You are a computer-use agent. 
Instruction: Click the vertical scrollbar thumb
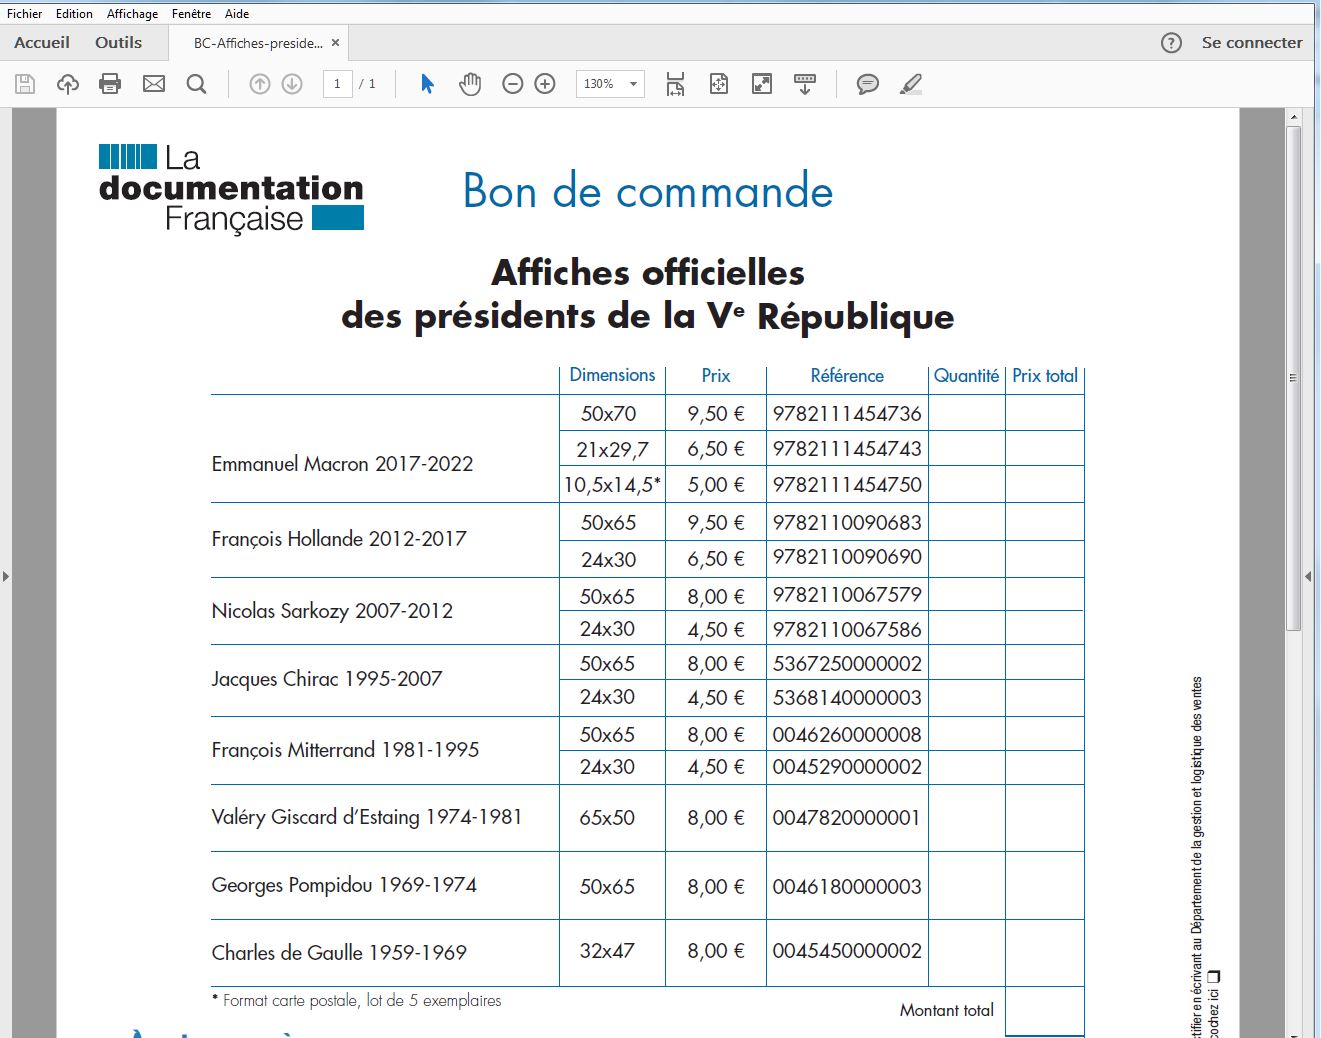point(1293,378)
